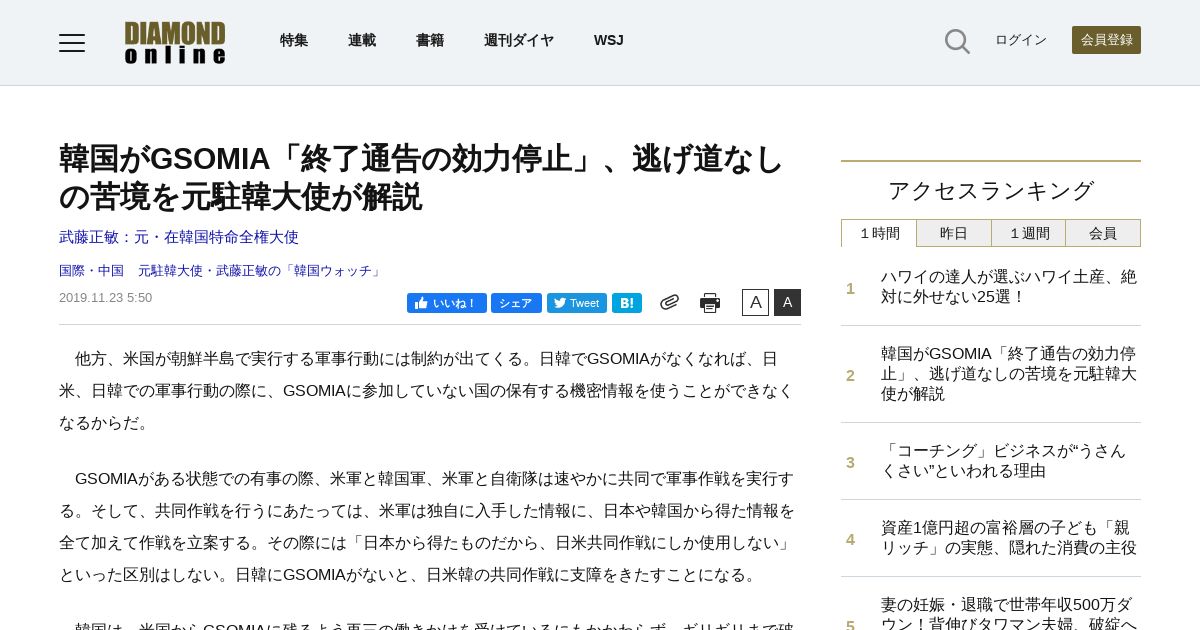The height and width of the screenshot is (630, 1200).
Task: Open the hamburger menu
Action: pos(72,42)
